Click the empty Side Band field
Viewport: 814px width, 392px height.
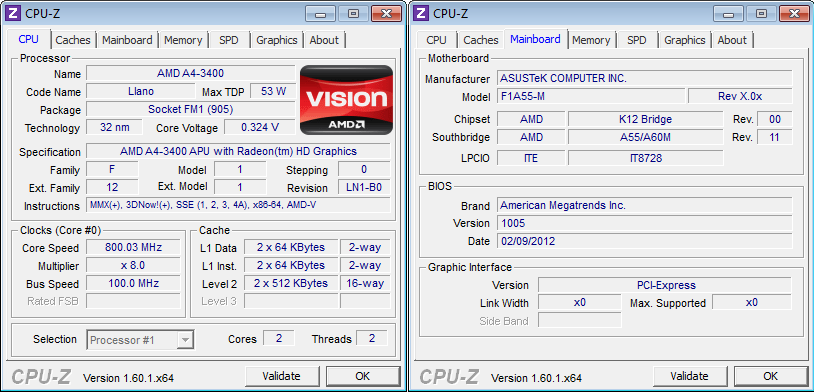(579, 320)
